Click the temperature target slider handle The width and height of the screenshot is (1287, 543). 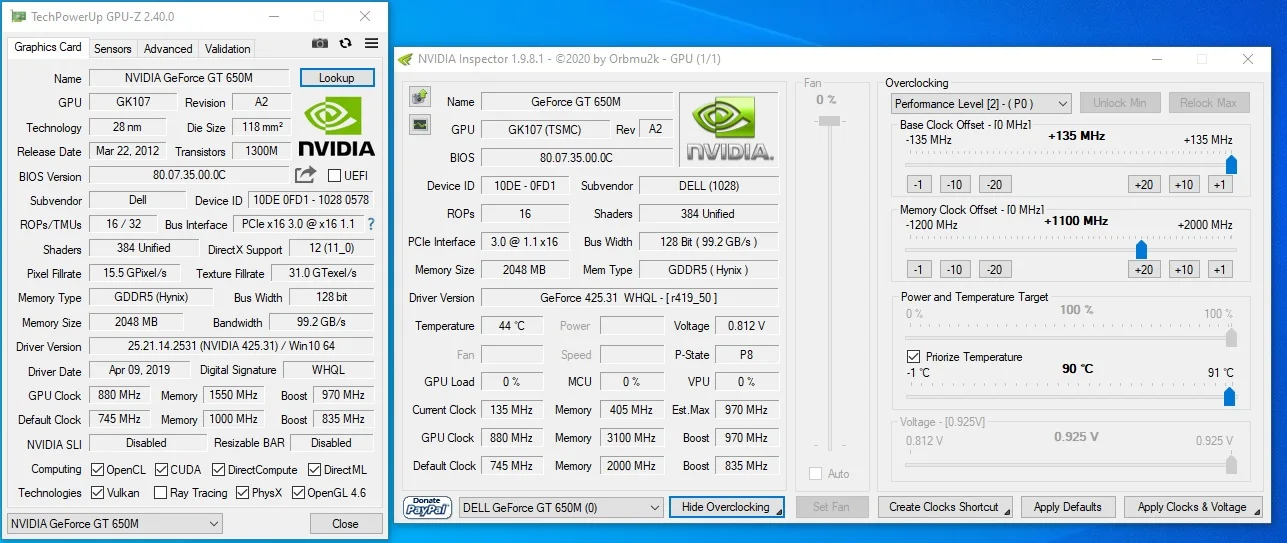click(1230, 396)
